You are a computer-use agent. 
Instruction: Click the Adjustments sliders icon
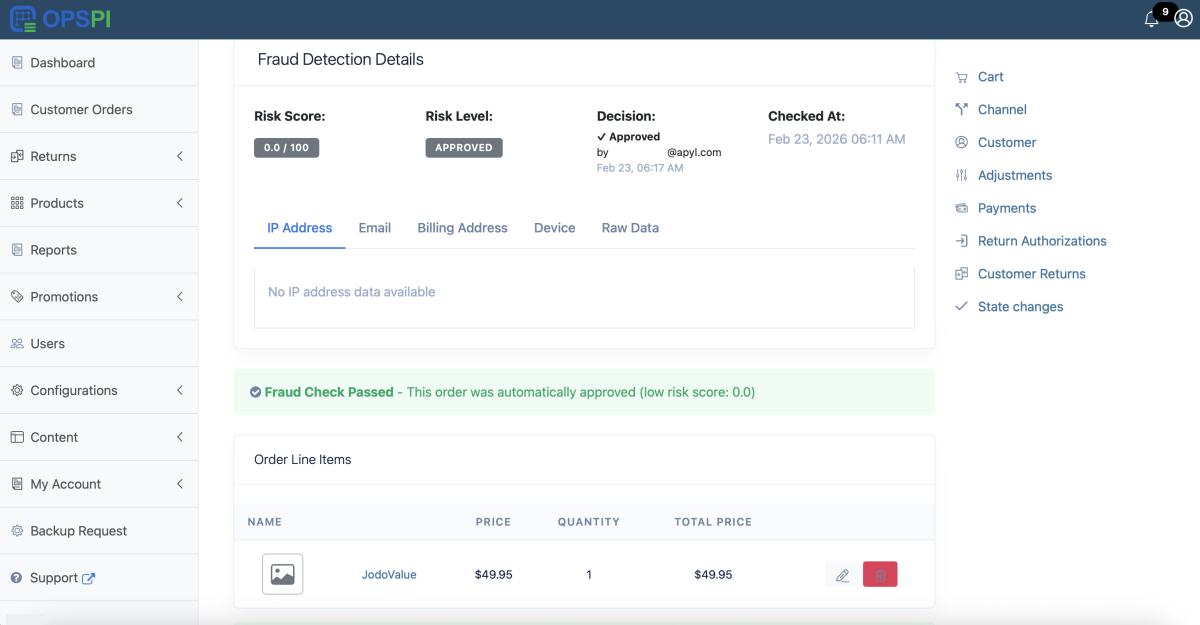click(961, 175)
